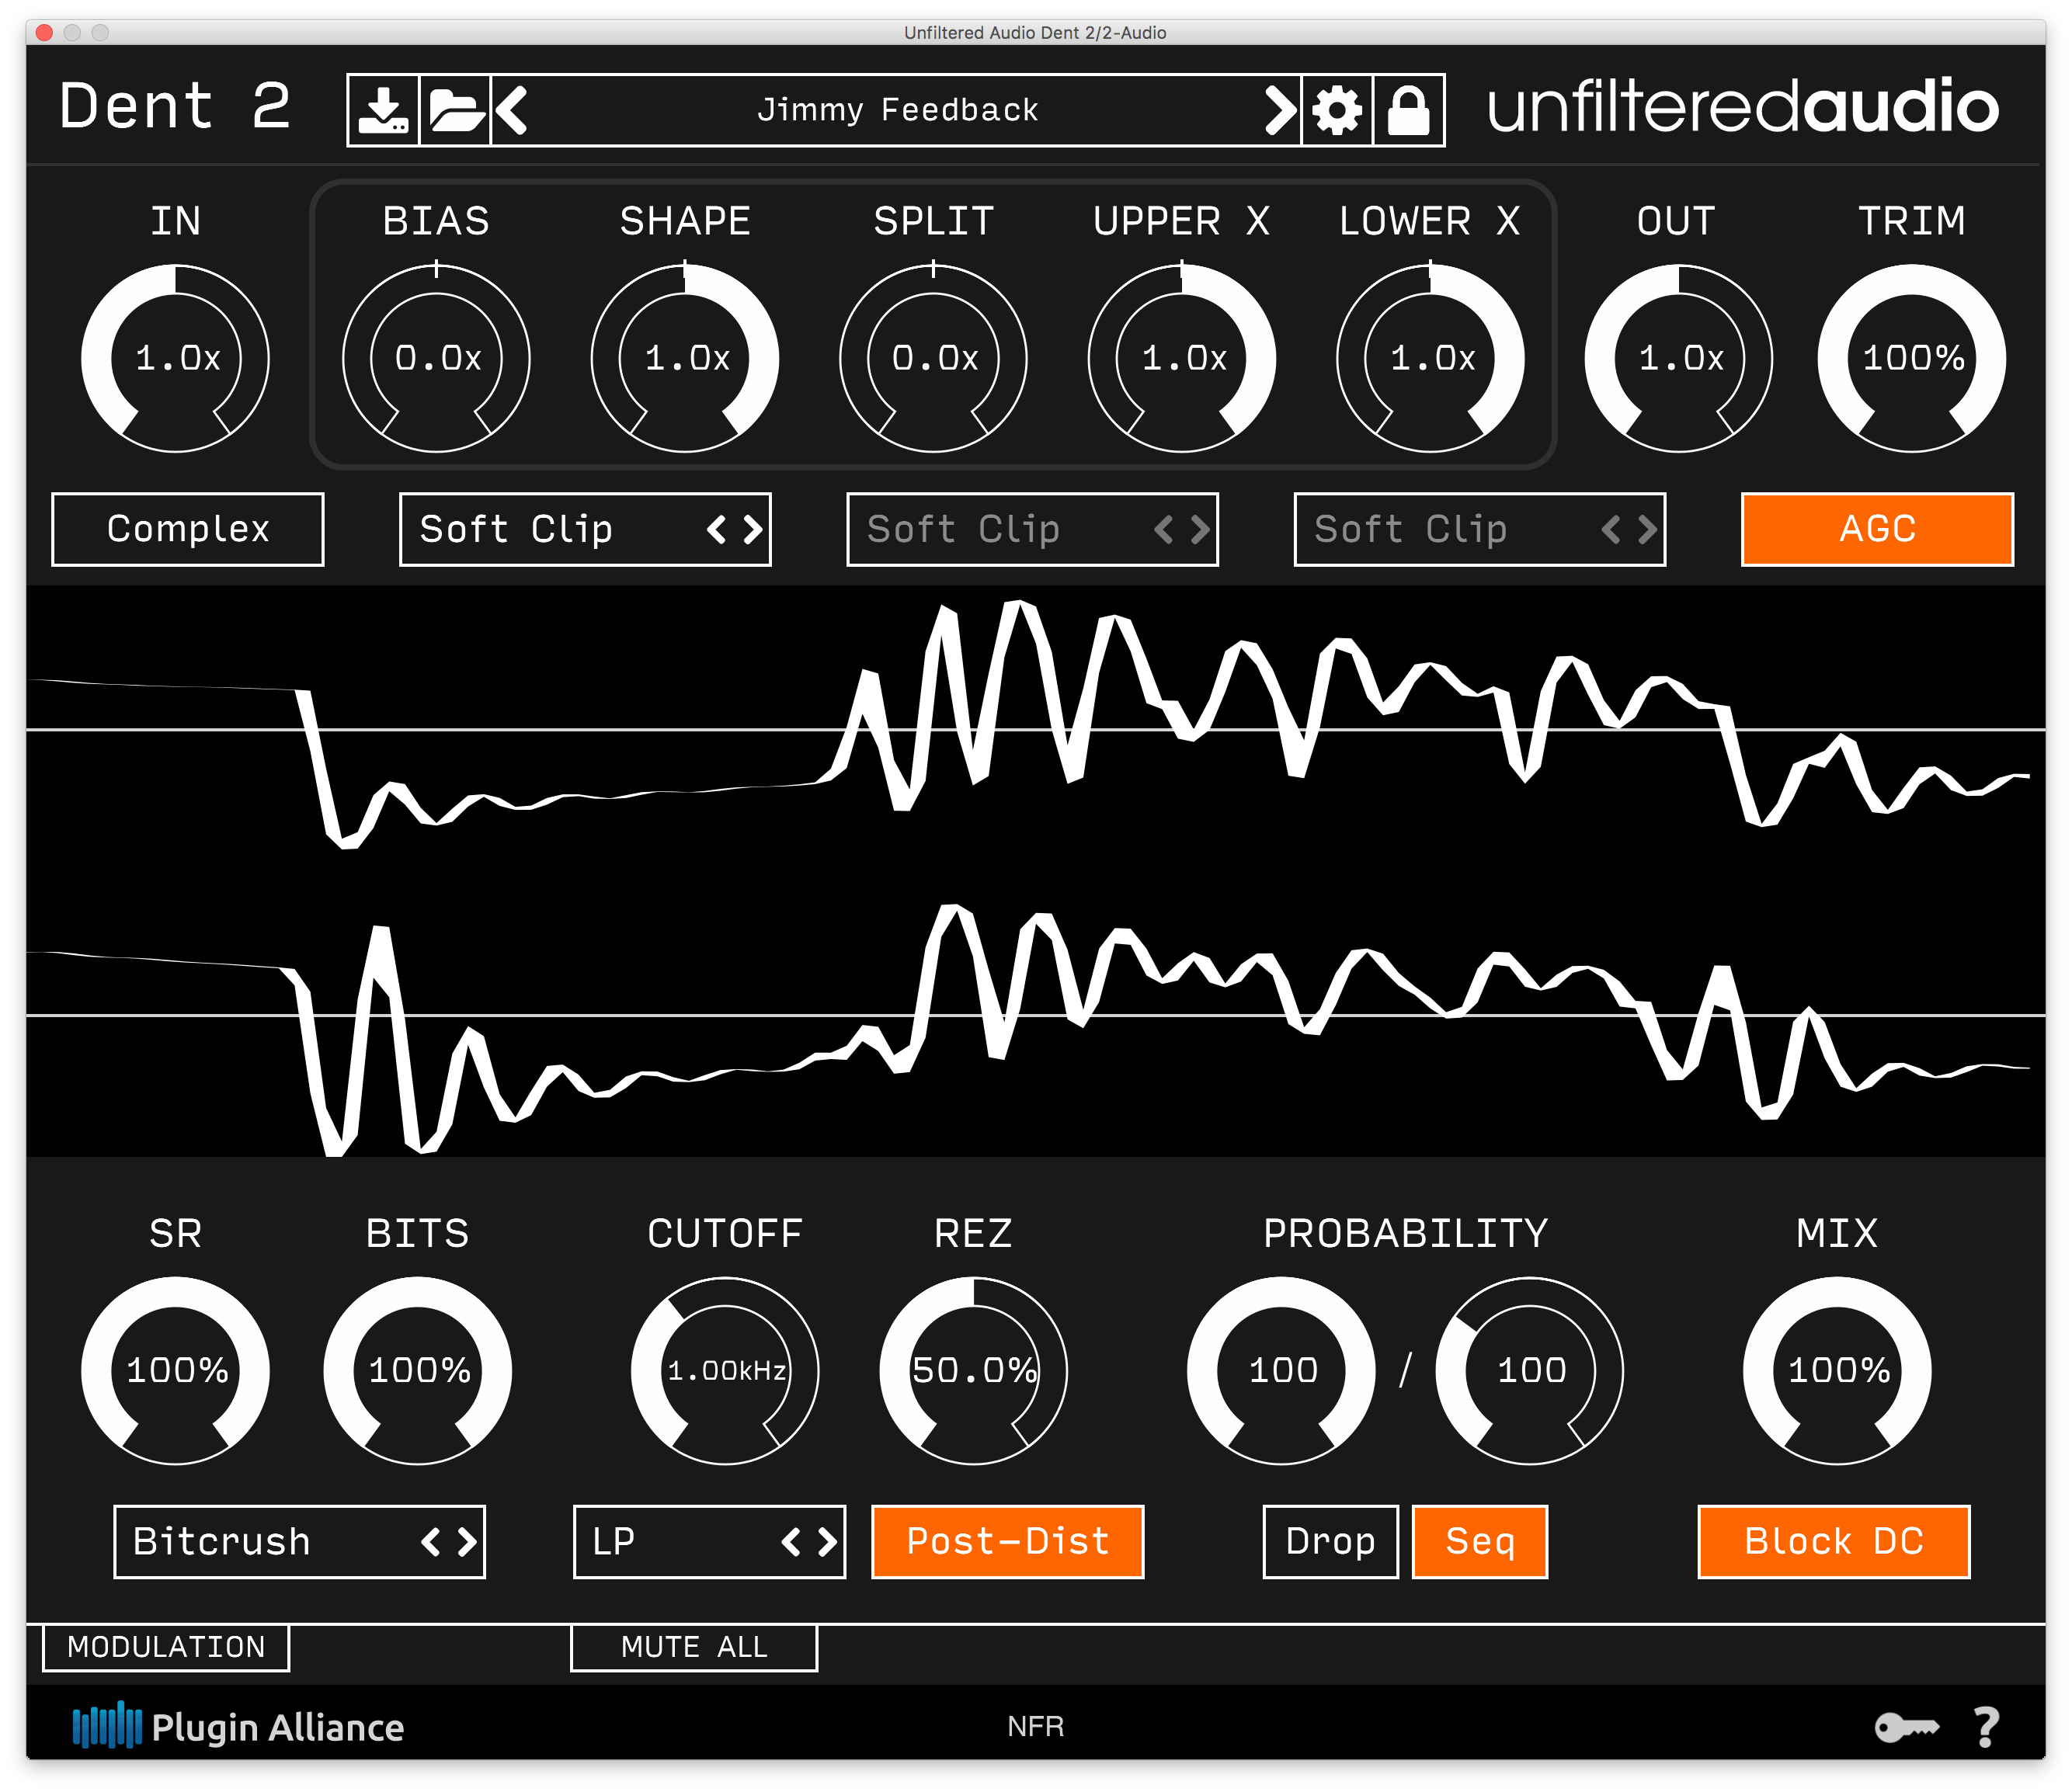Viewport: 2072px width, 1792px height.
Task: Select Seq probability mode
Action: coord(1479,1541)
